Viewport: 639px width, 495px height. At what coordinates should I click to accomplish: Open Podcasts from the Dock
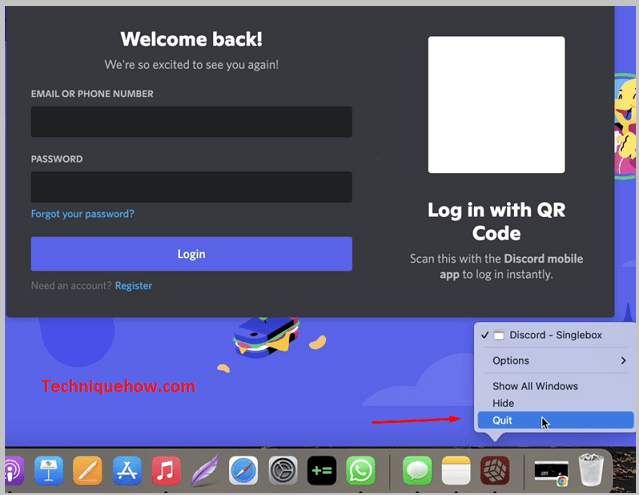pyautogui.click(x=13, y=471)
